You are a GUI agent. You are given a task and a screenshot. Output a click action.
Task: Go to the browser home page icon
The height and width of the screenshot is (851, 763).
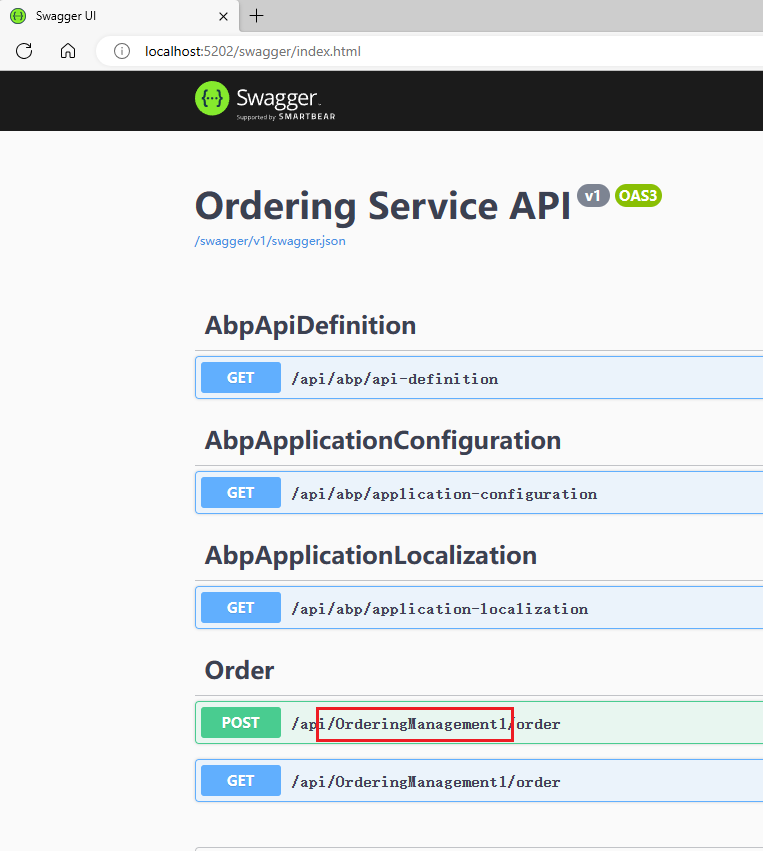pos(68,51)
